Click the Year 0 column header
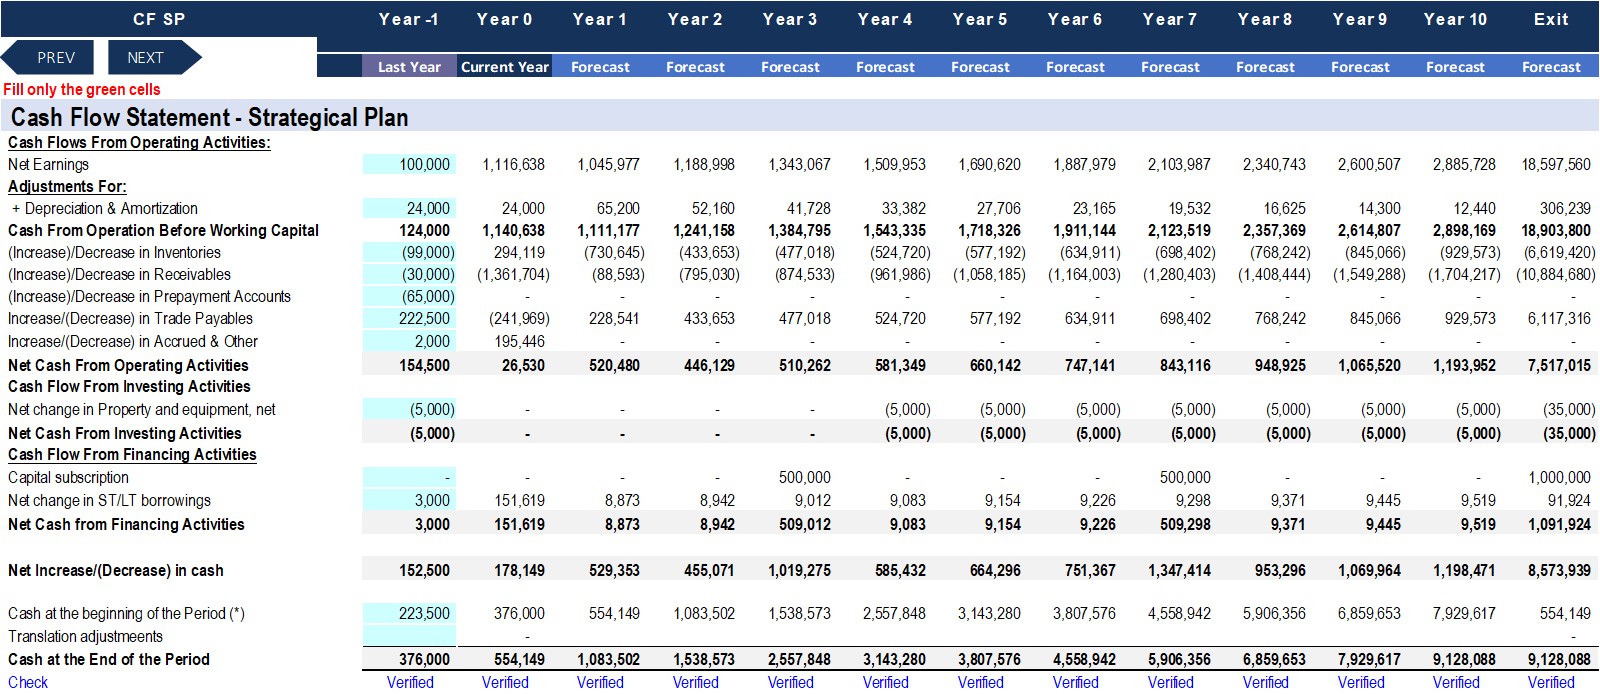The width and height of the screenshot is (1600, 694). point(504,19)
